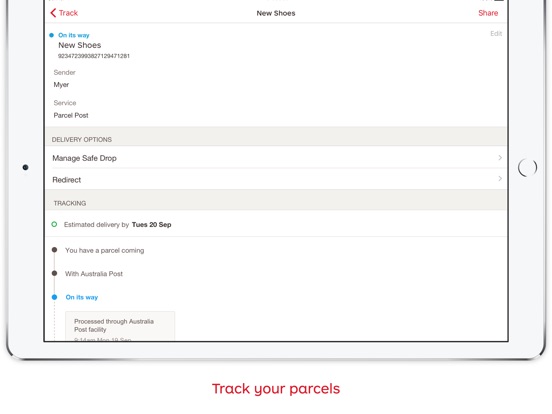Tap chevron arrow on Redirect row

coord(500,179)
